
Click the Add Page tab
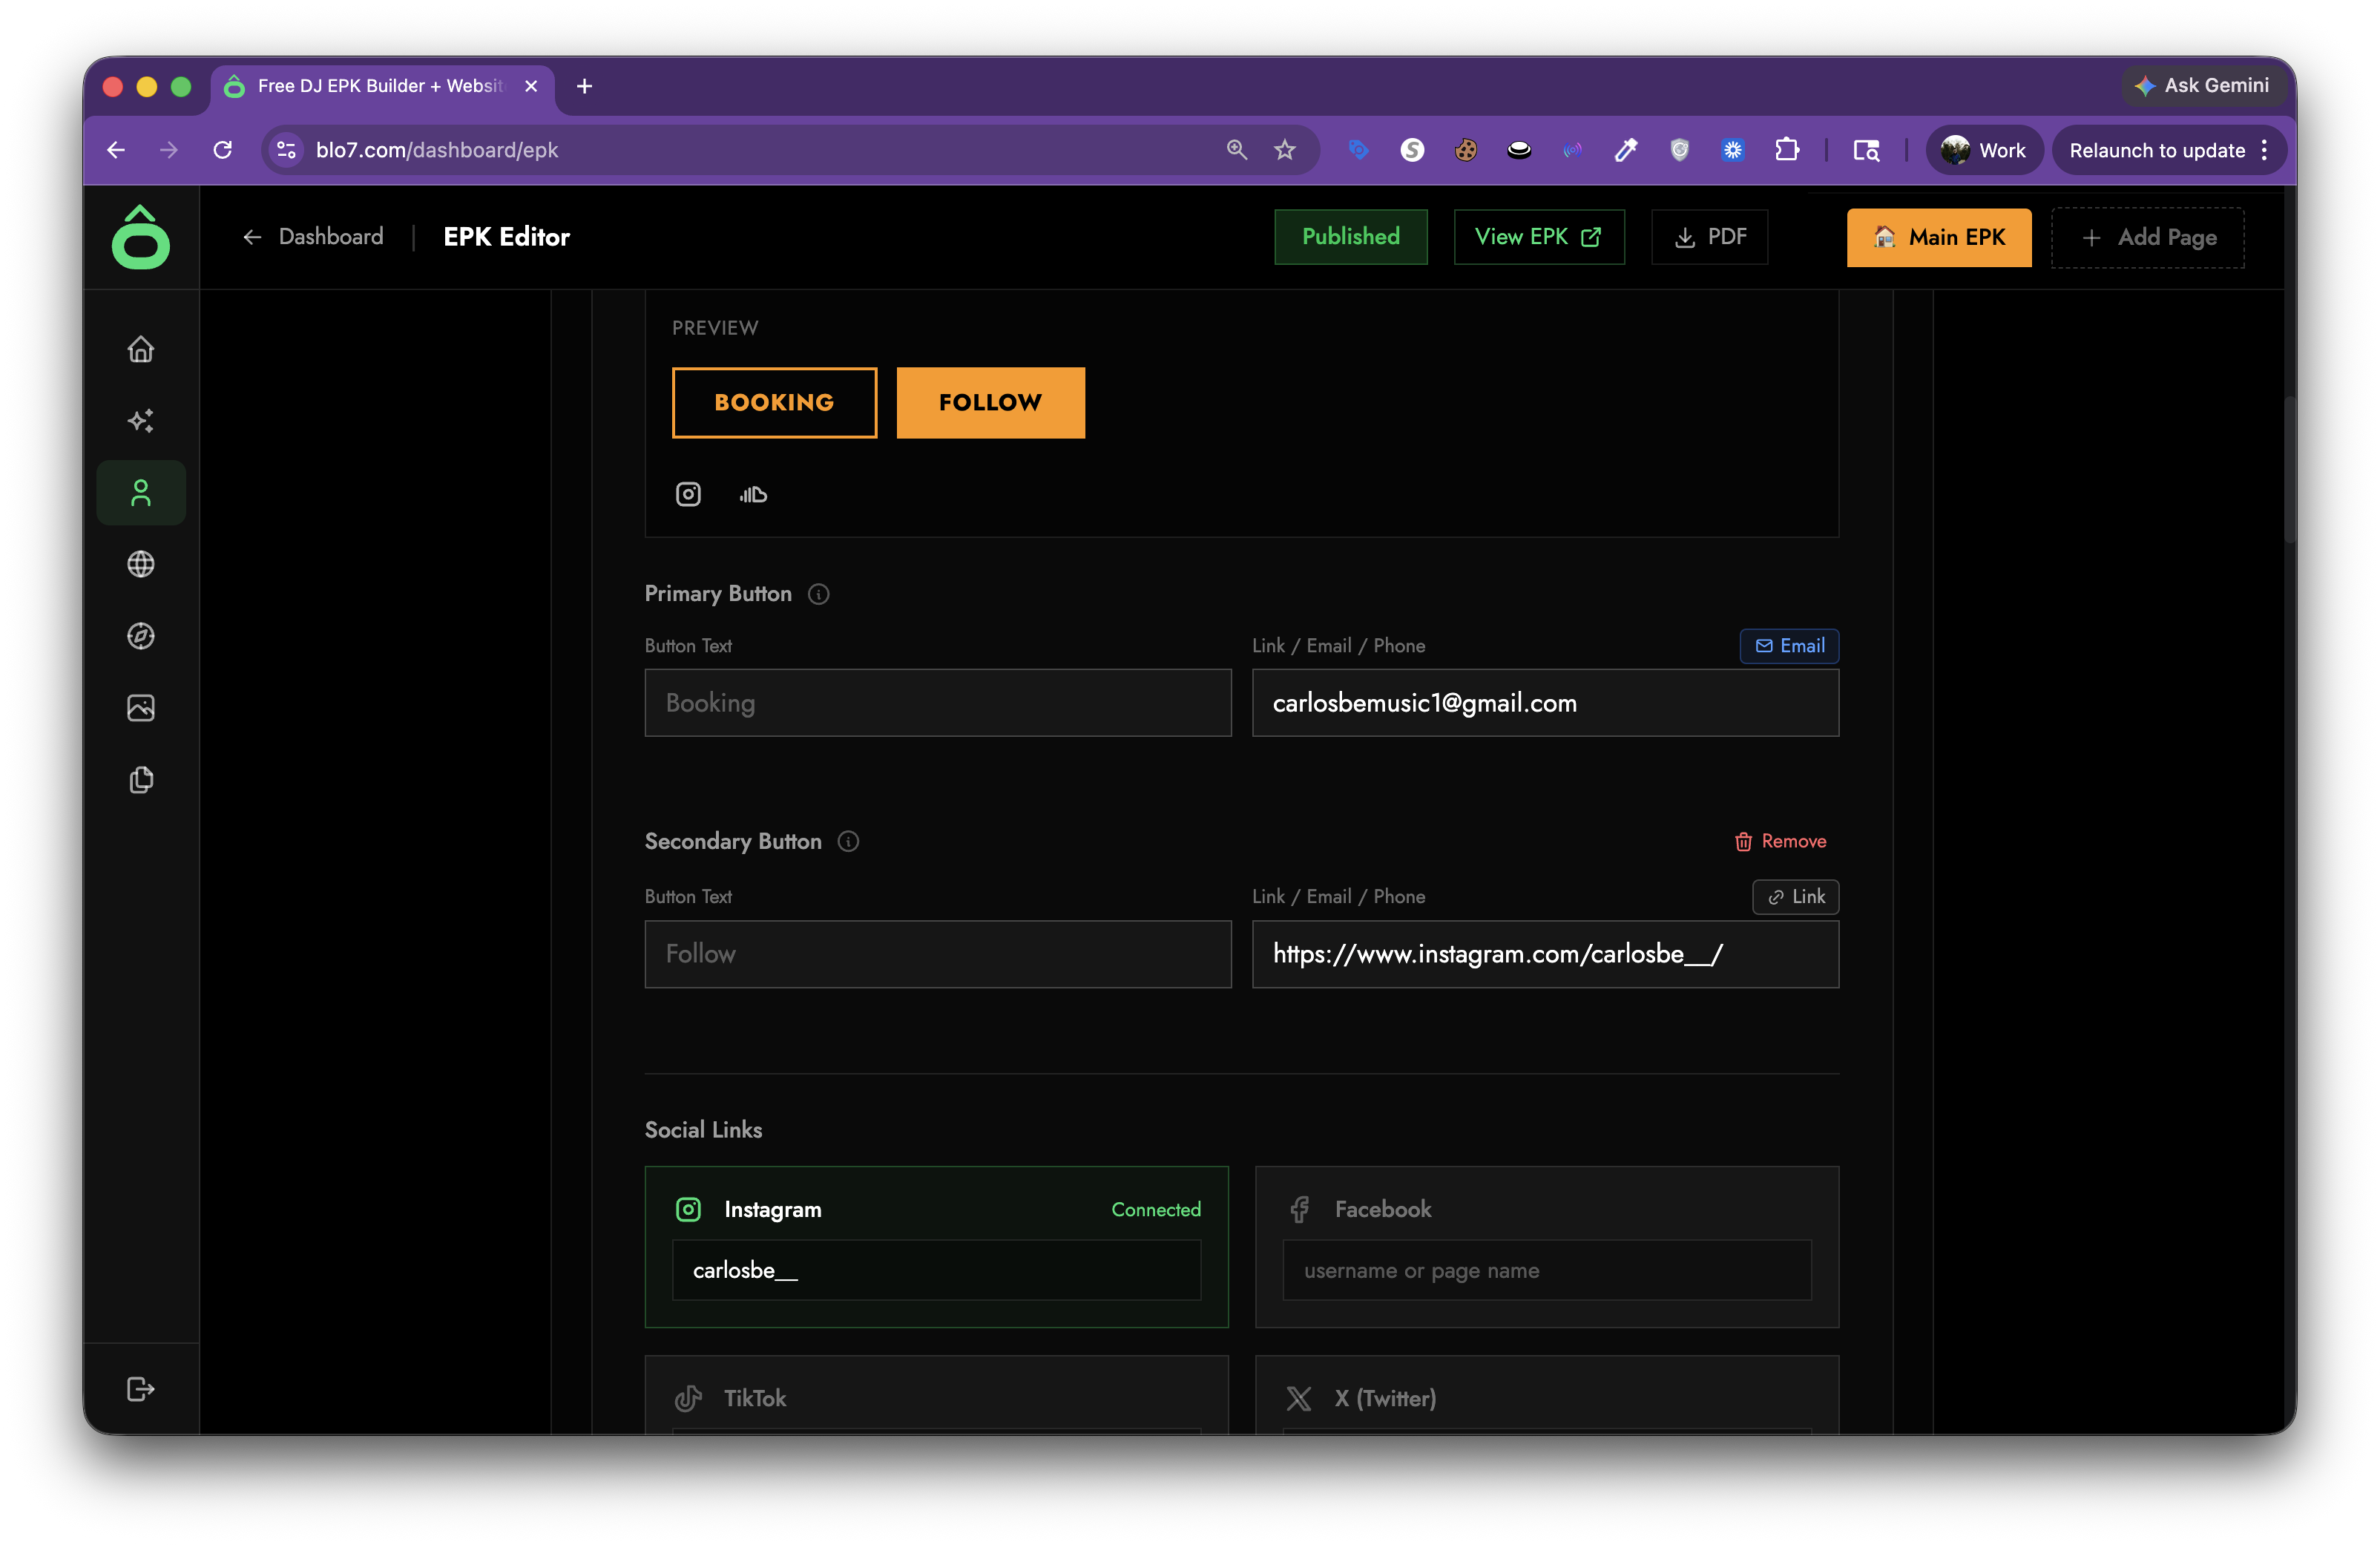click(x=2147, y=237)
